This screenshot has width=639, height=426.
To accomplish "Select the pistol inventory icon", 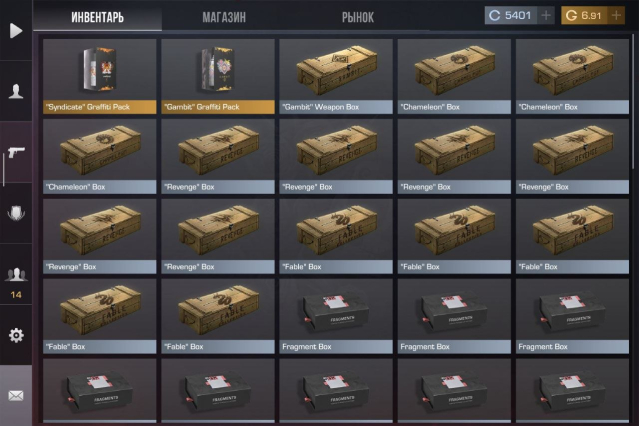I will click(x=16, y=152).
